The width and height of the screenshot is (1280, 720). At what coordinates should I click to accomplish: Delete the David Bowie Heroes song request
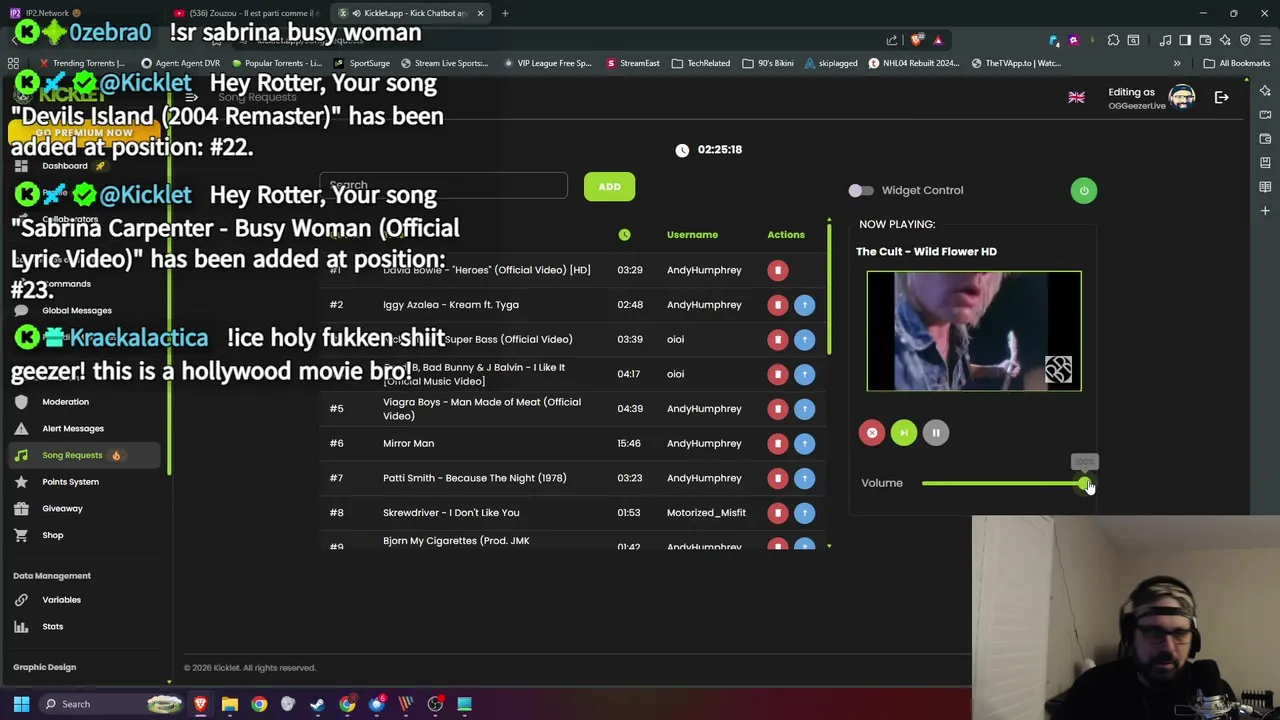click(777, 270)
